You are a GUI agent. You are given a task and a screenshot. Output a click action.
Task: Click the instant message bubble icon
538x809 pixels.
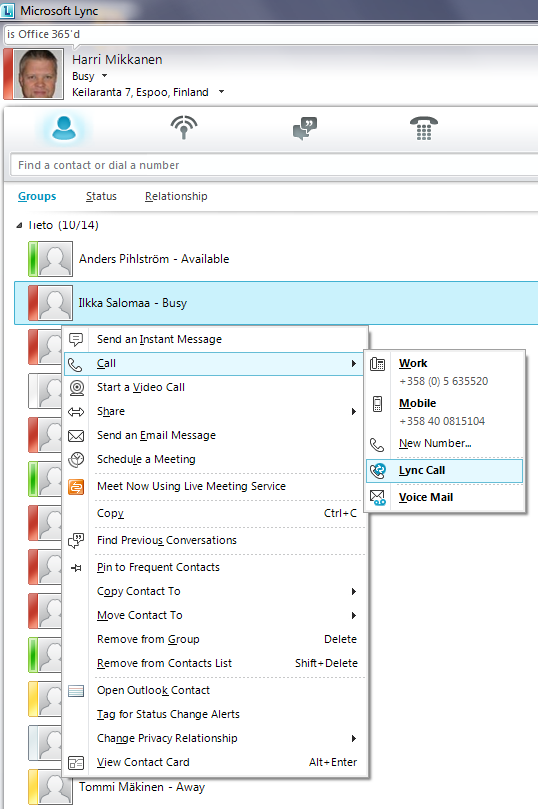[76, 339]
